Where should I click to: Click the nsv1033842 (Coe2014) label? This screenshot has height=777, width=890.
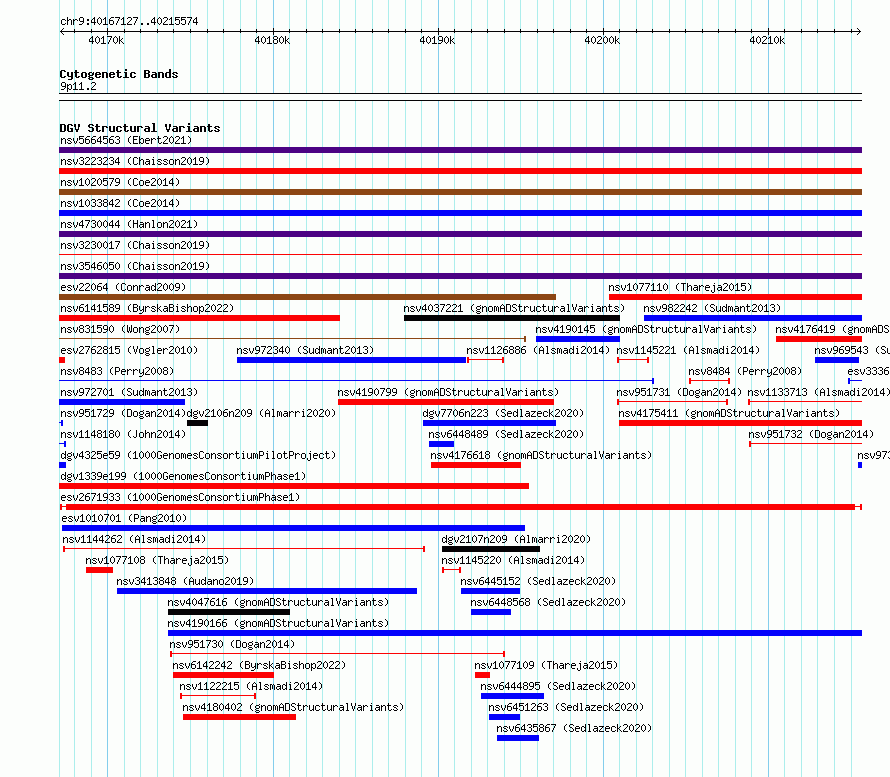[120, 203]
